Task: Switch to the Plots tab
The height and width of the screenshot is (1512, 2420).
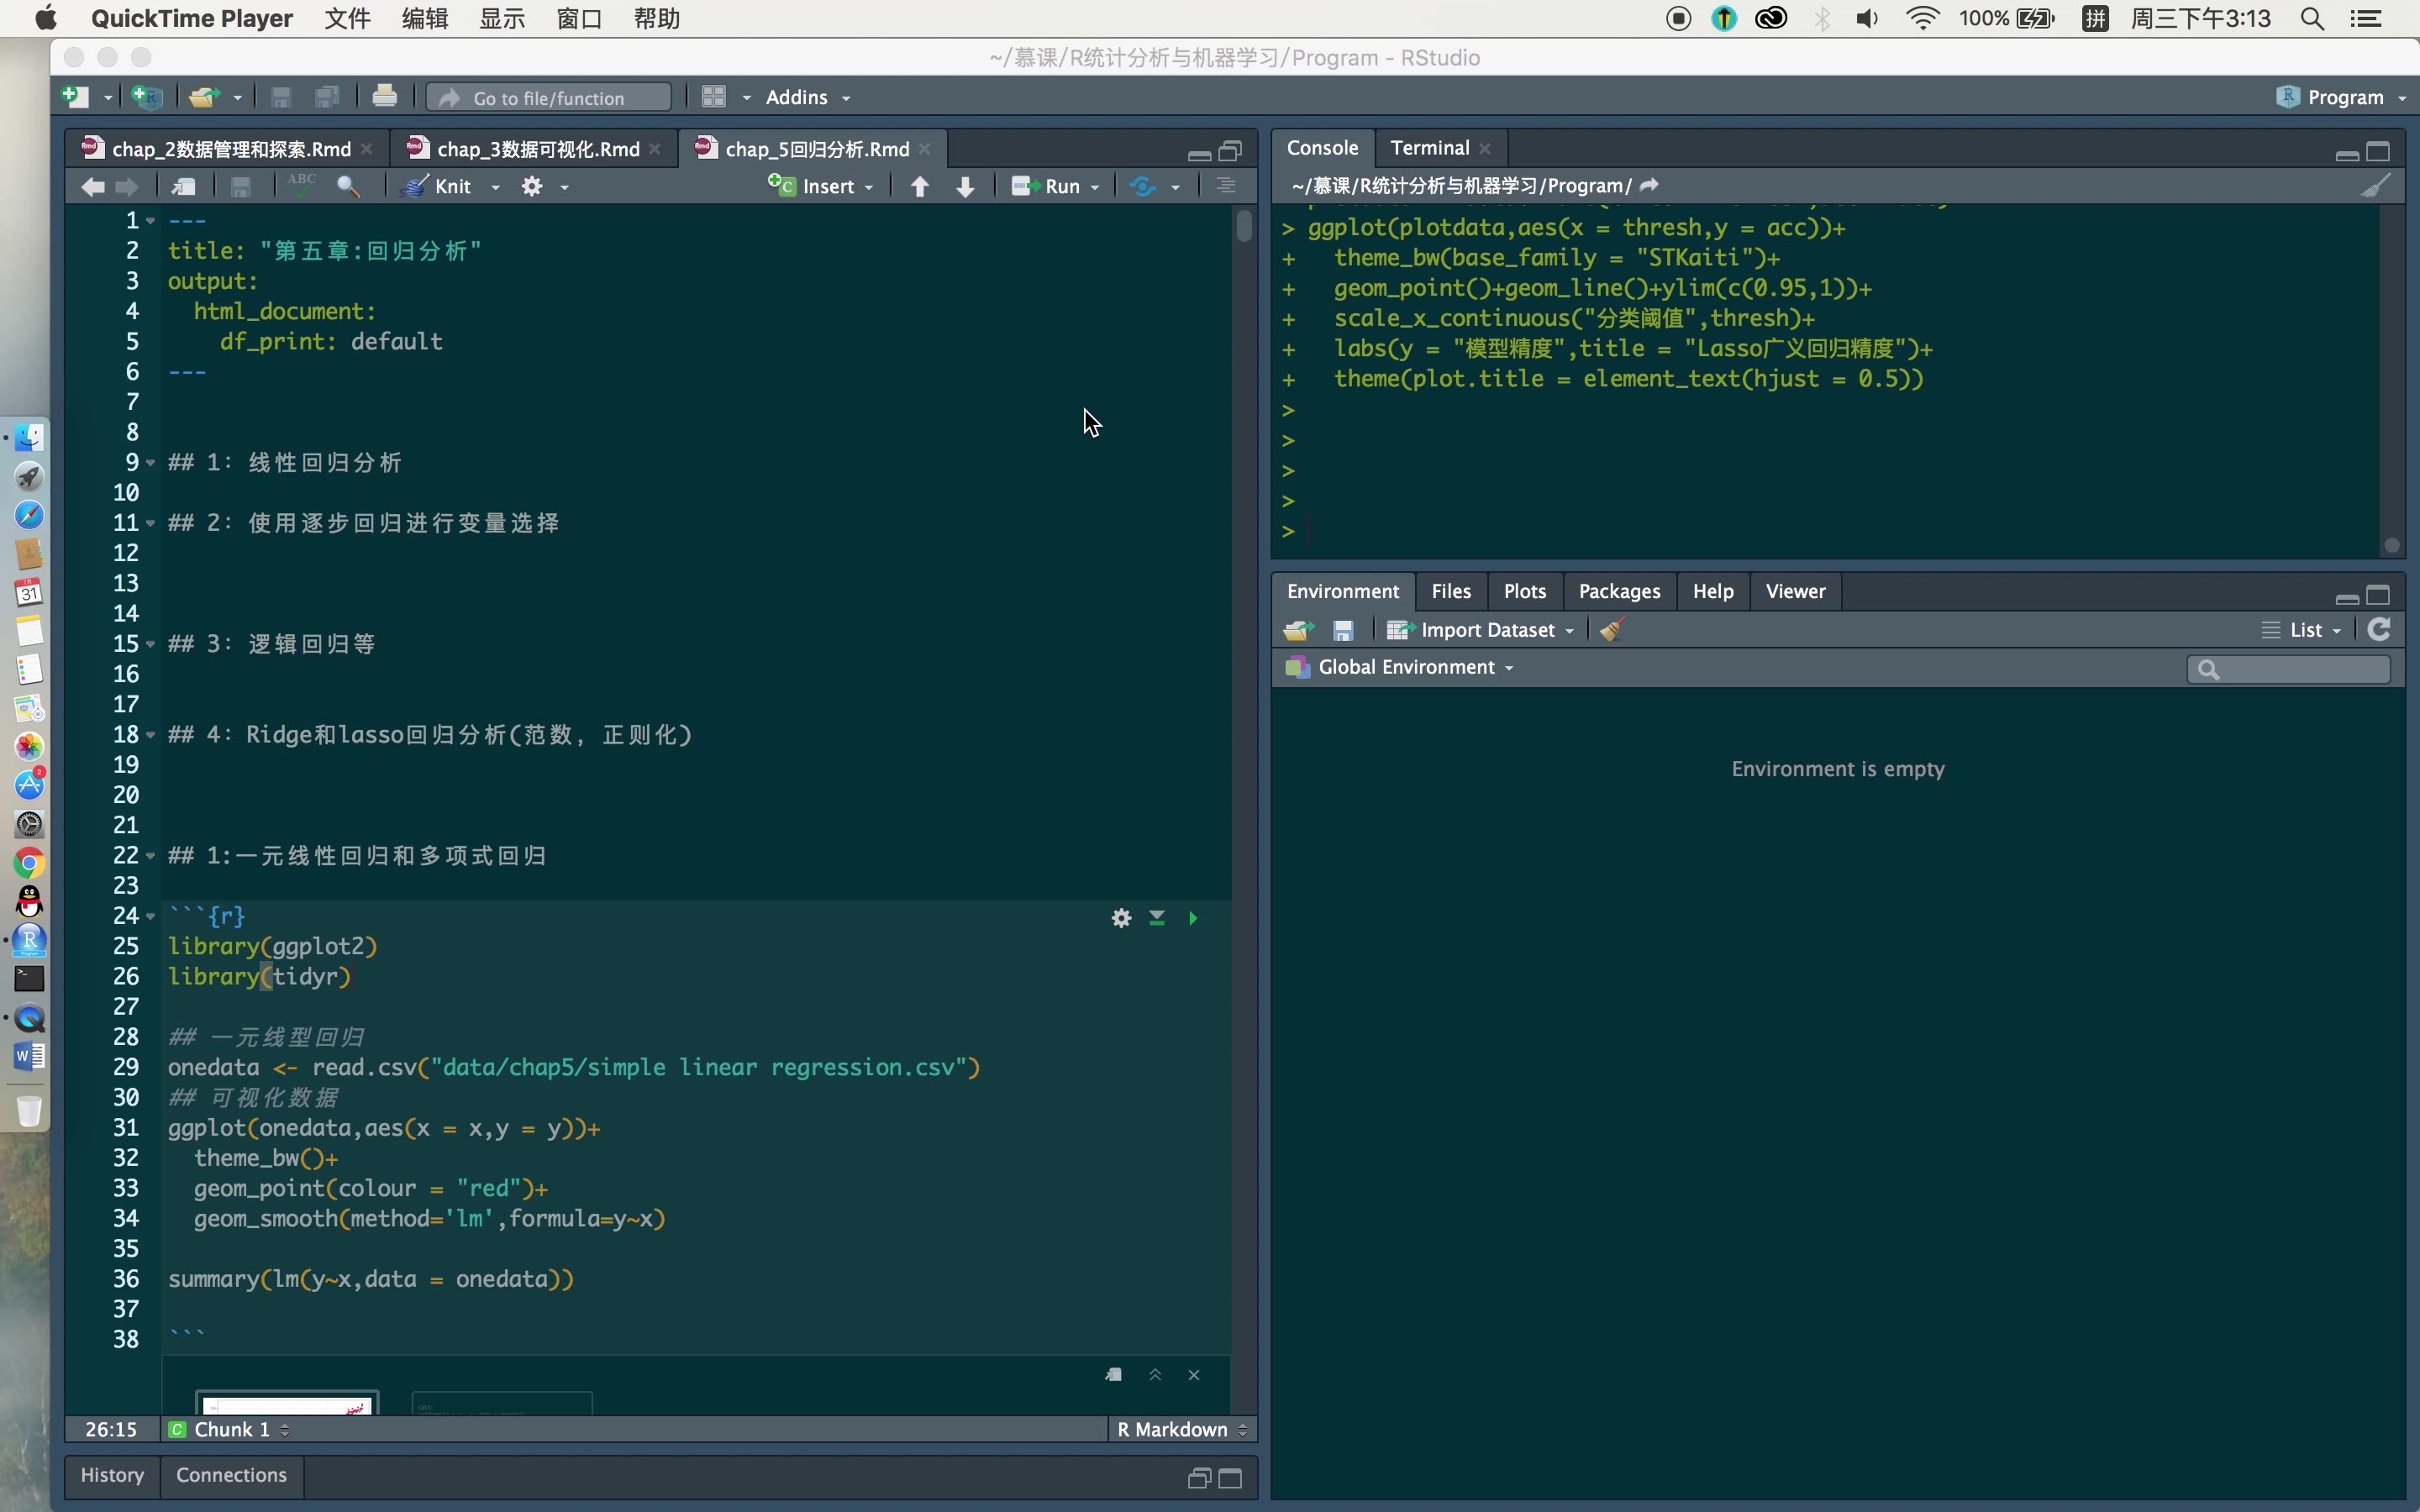Action: tap(1524, 591)
